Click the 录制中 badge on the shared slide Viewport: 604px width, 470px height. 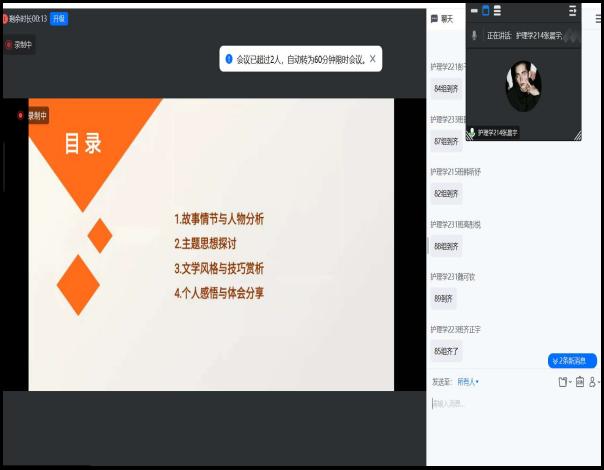[x=32, y=115]
